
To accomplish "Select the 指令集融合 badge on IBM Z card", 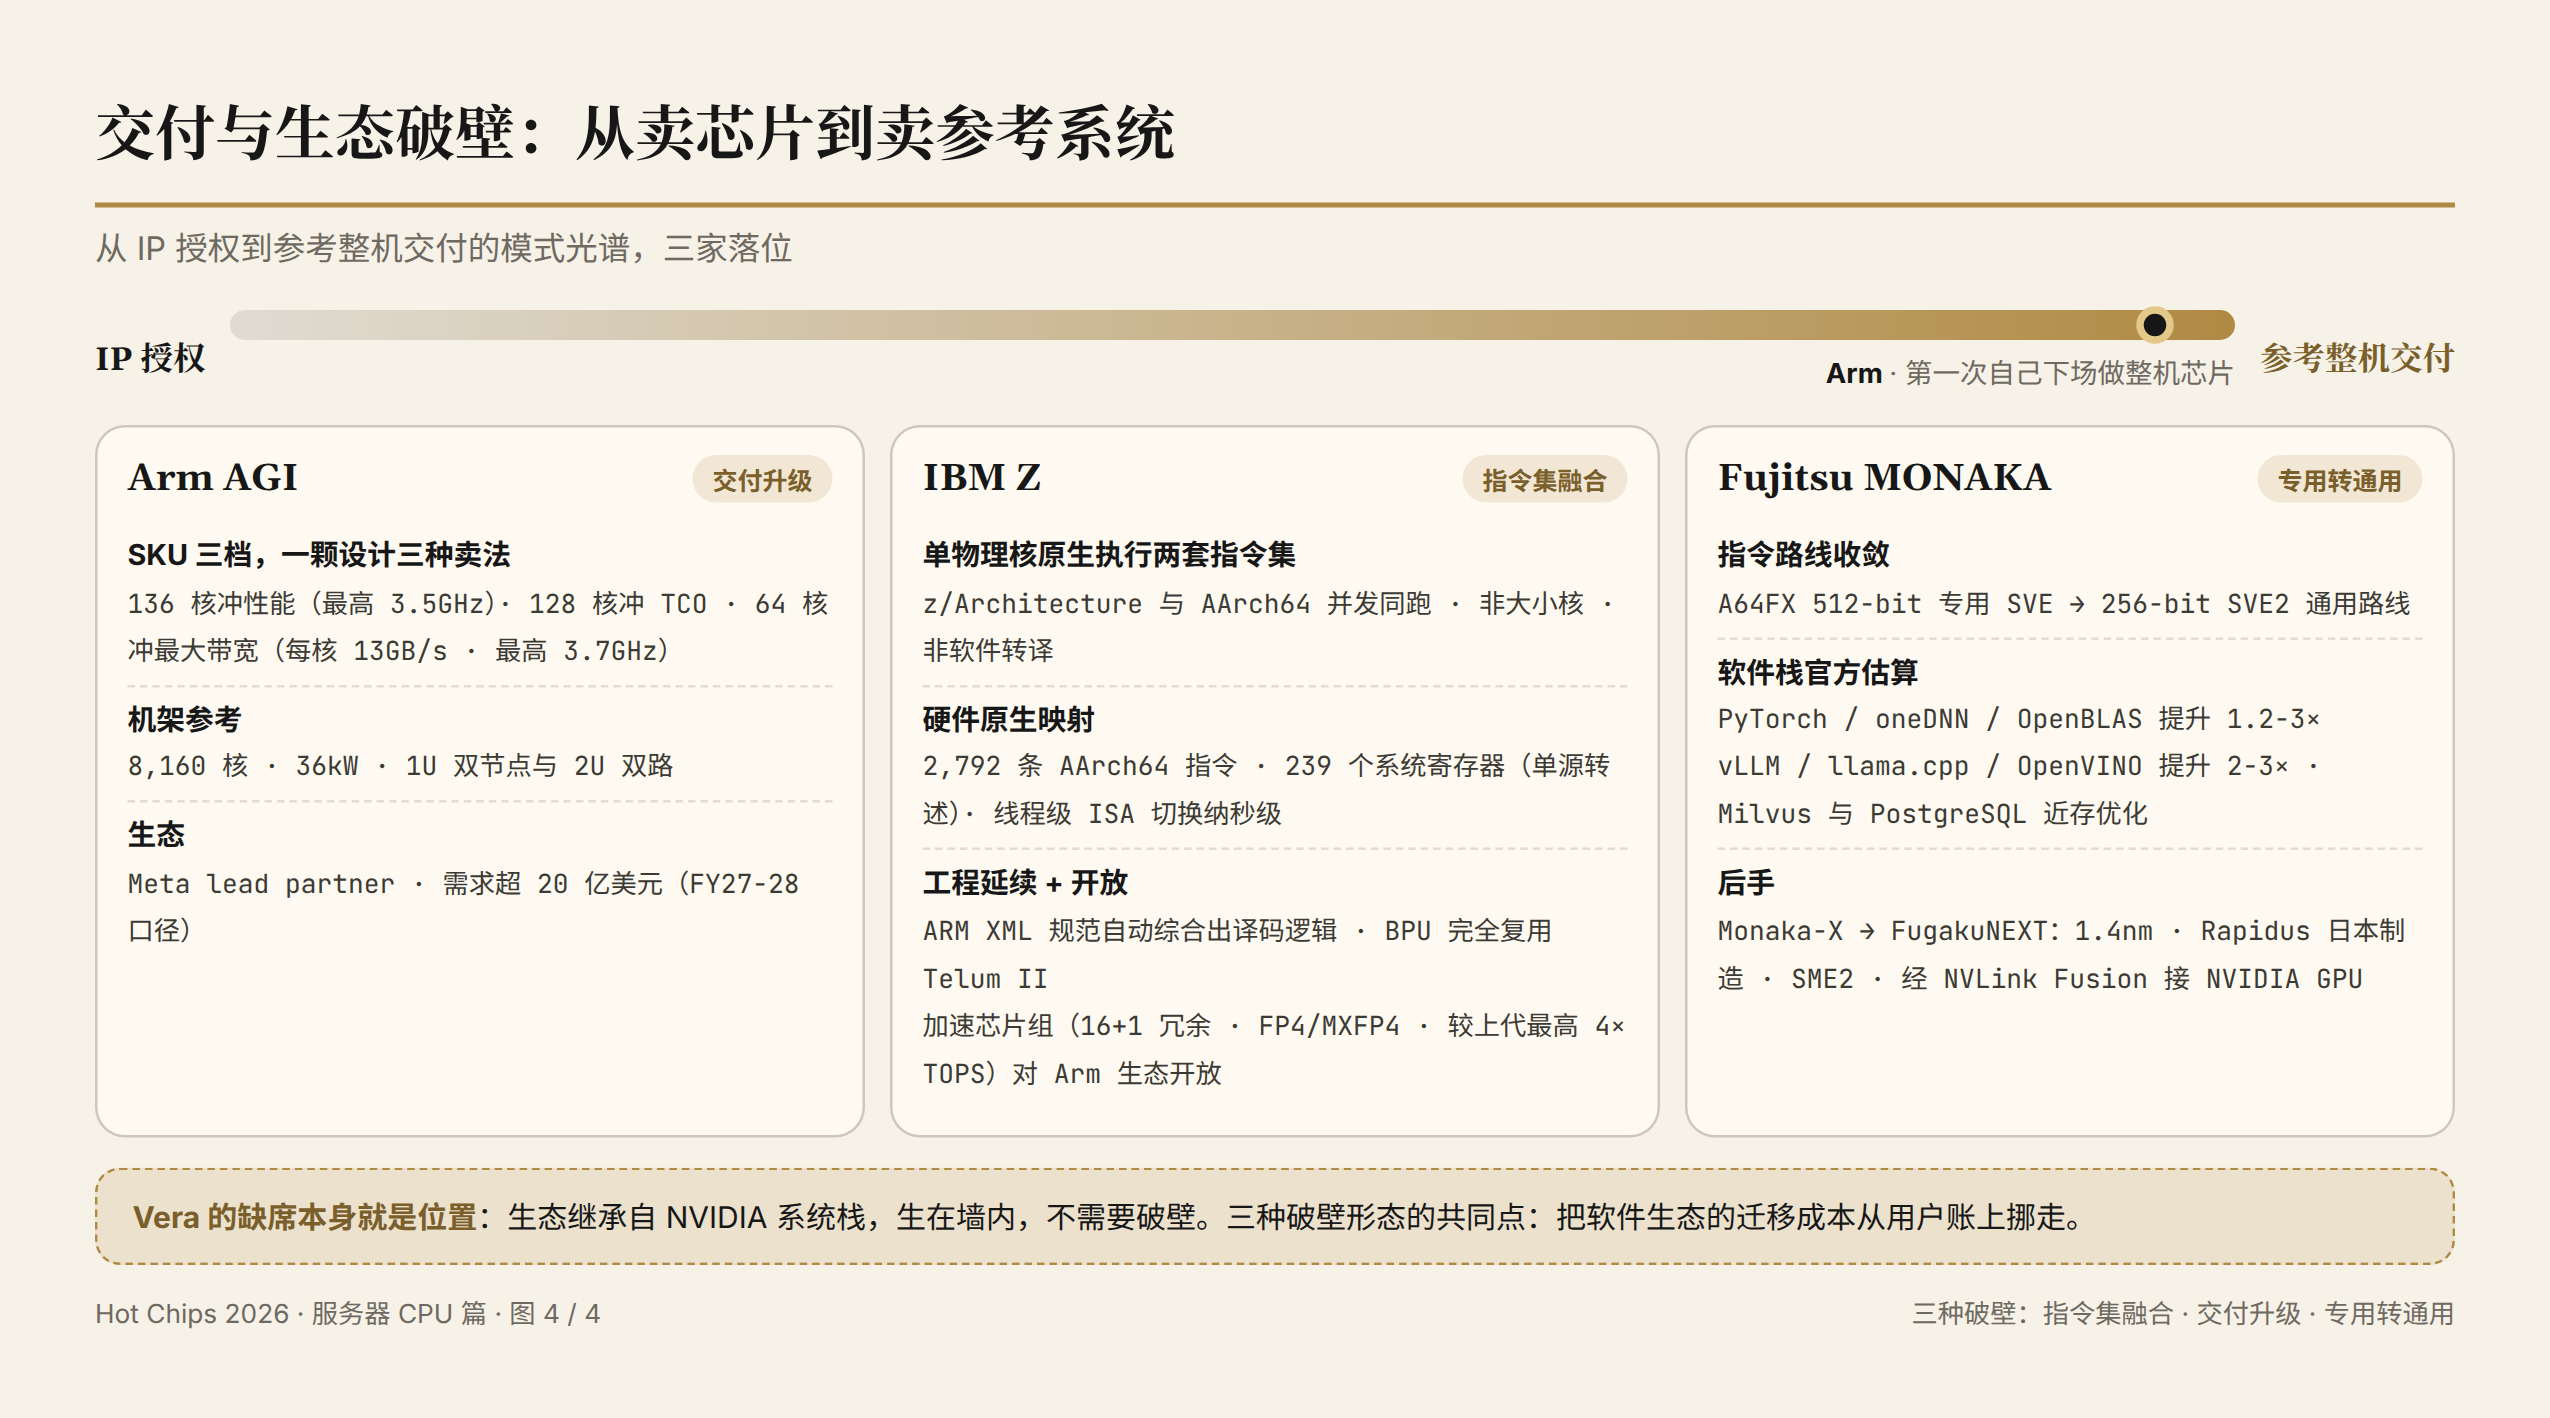I will point(1544,480).
